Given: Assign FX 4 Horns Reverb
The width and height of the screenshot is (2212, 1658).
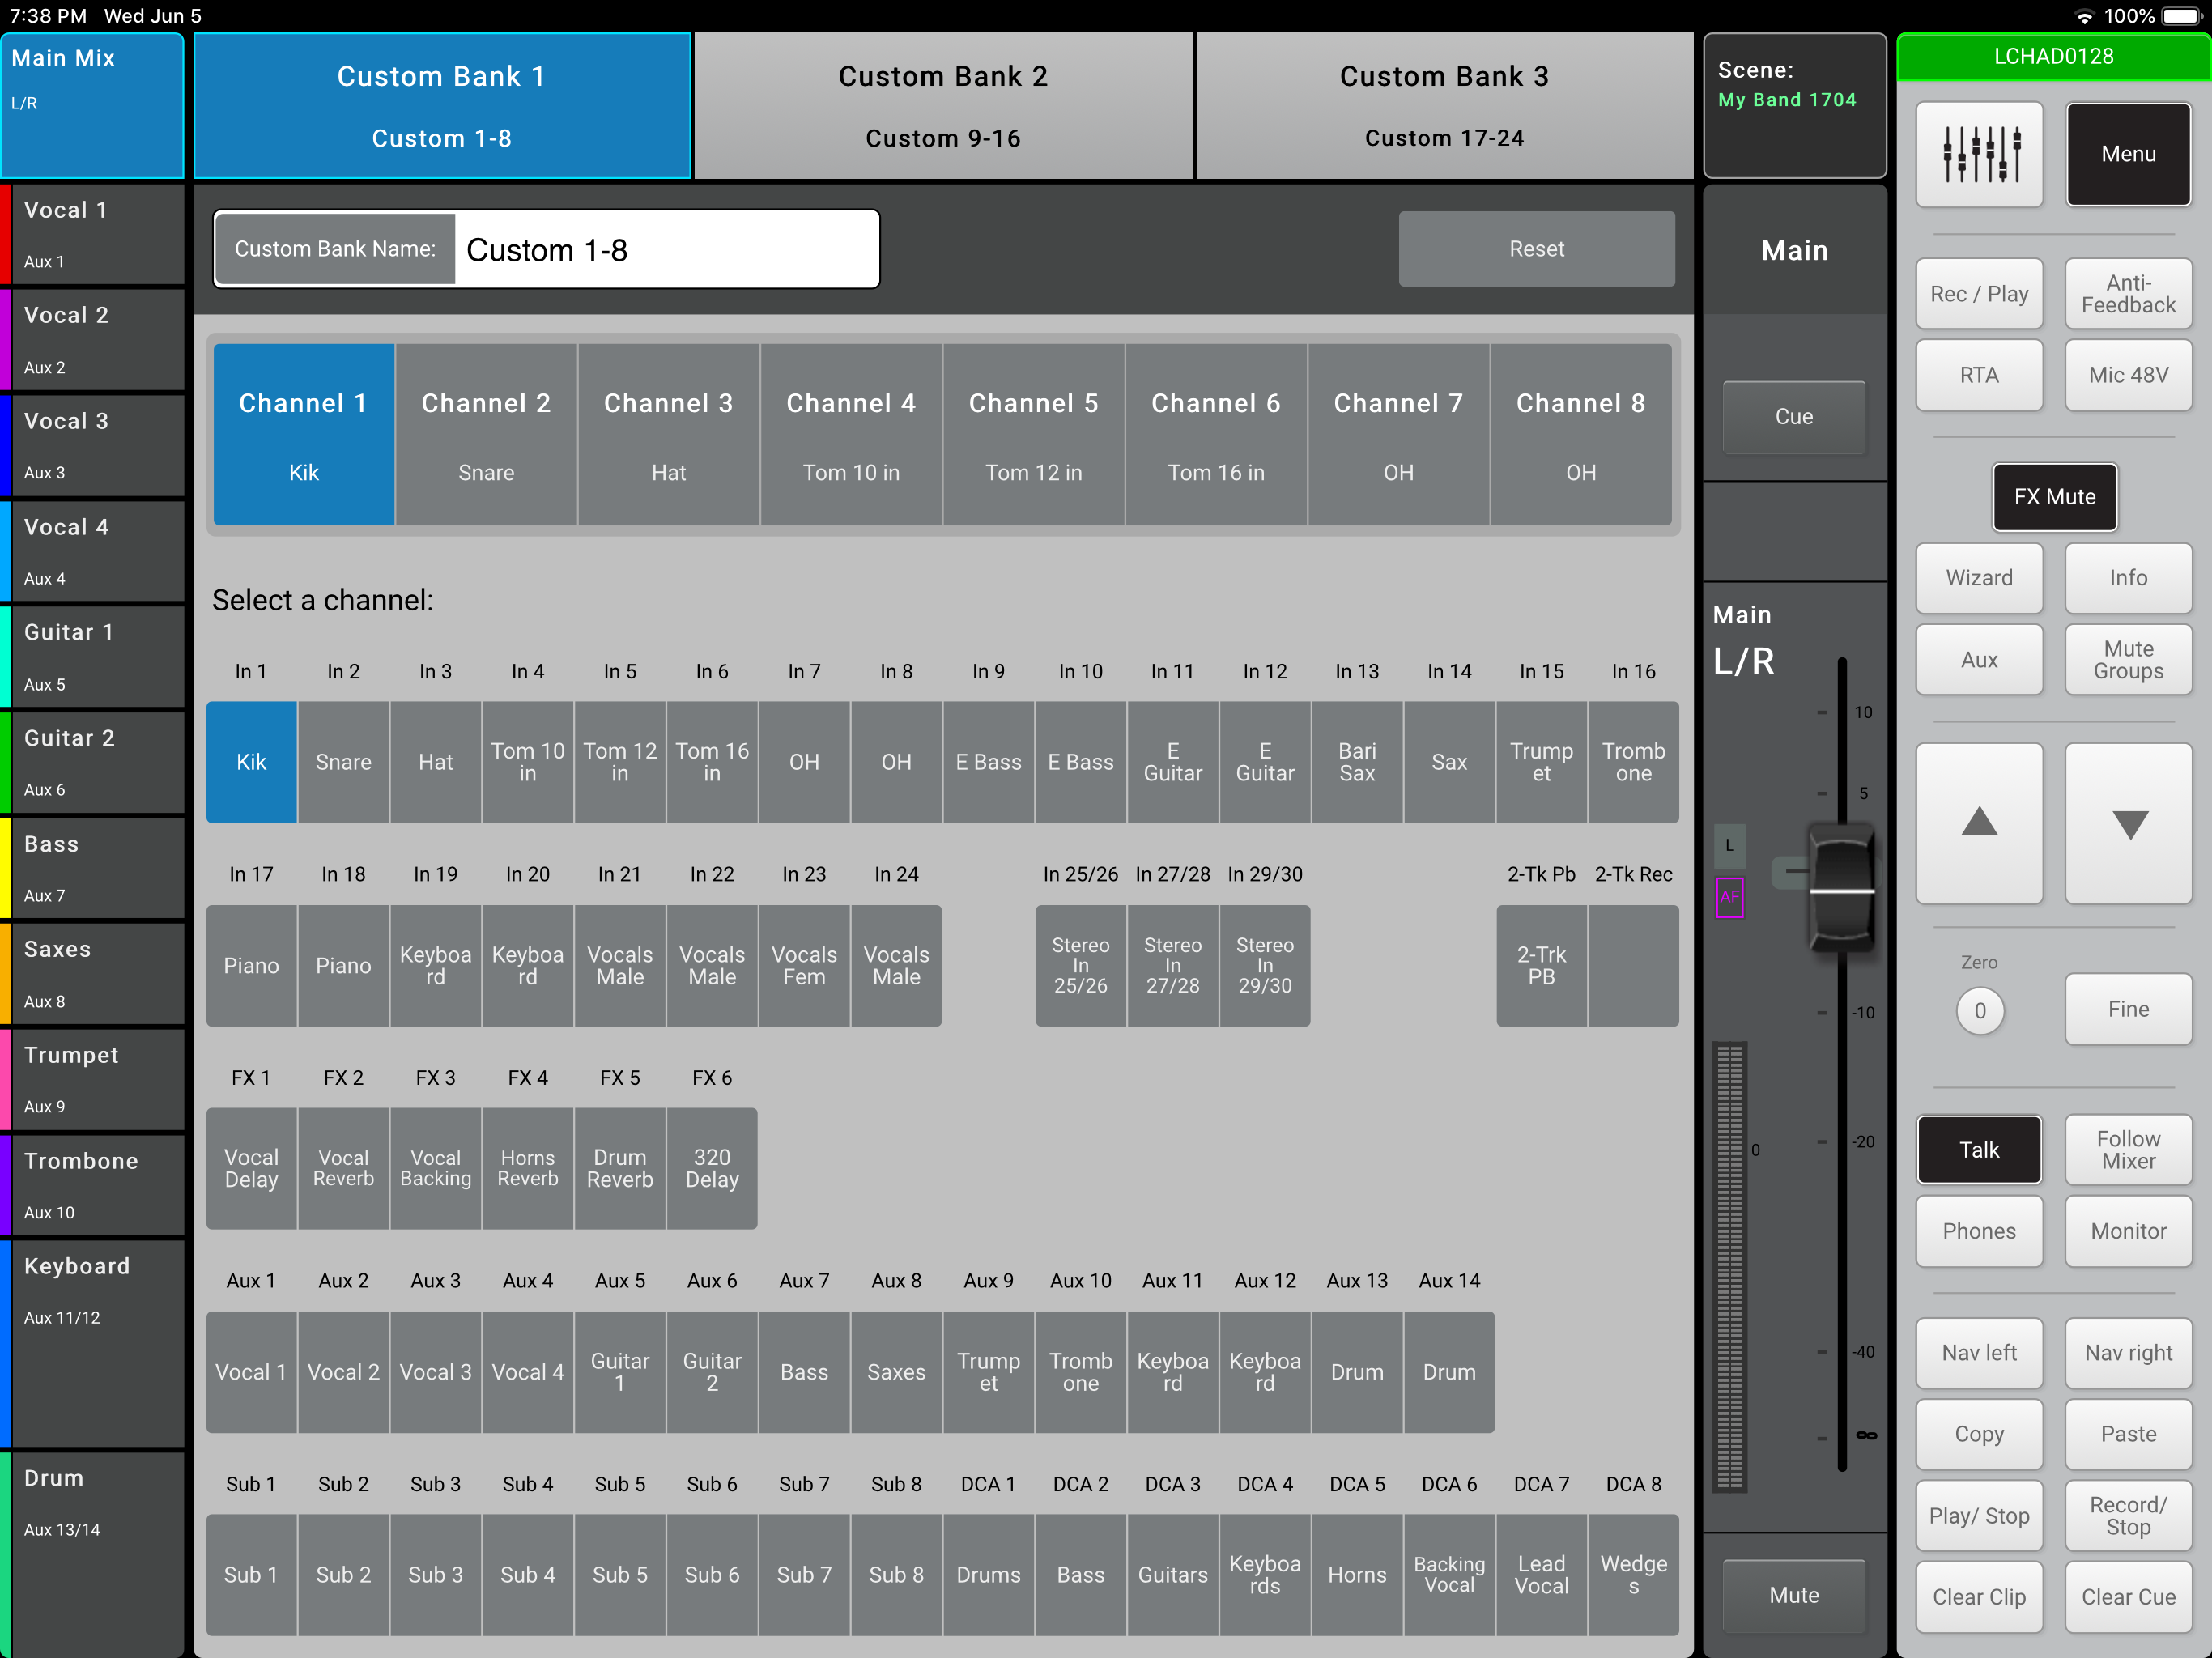Looking at the screenshot, I should tap(527, 1169).
